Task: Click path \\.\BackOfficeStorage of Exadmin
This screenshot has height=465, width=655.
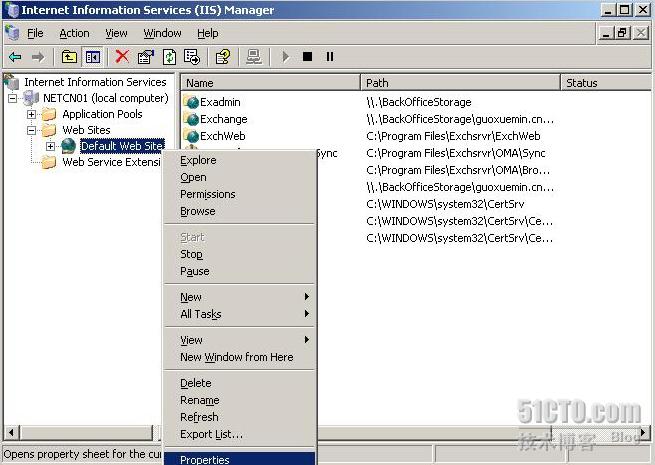Action: coord(419,102)
